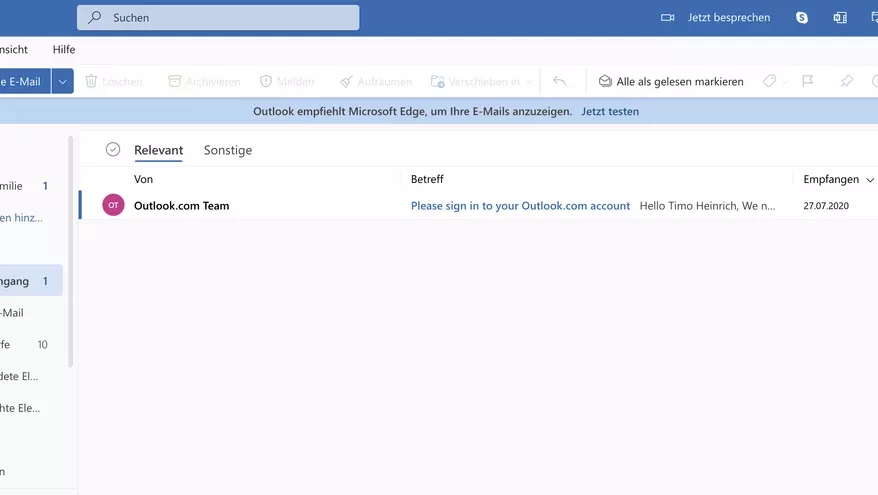Sort by the Von column header
This screenshot has width=878, height=495.
pyautogui.click(x=143, y=179)
